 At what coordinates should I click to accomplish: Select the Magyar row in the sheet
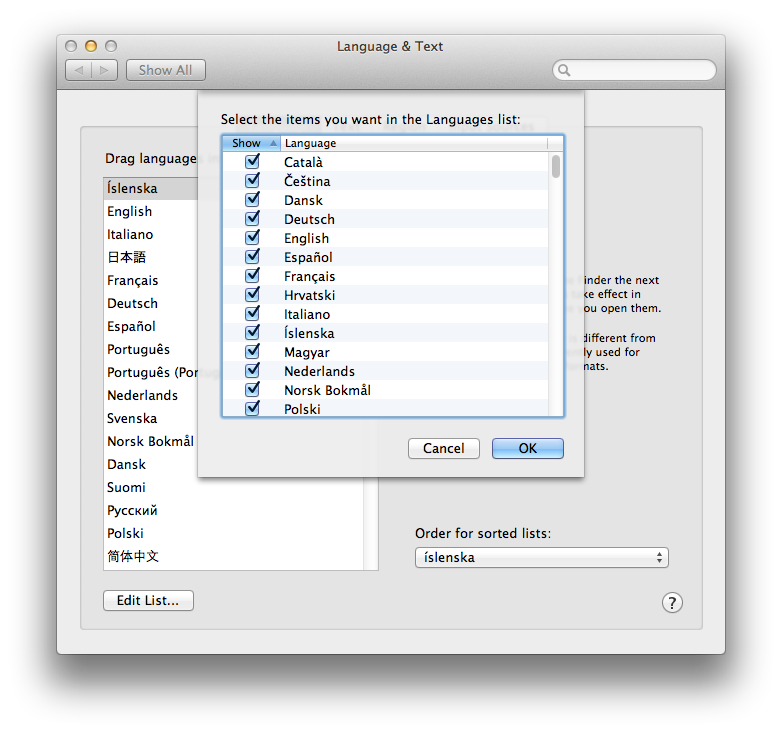click(x=306, y=352)
